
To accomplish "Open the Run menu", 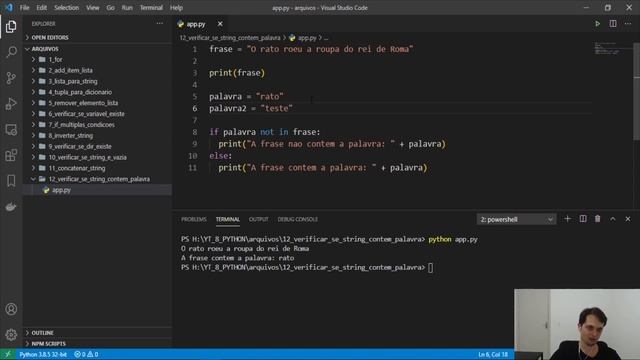I will click(x=127, y=8).
